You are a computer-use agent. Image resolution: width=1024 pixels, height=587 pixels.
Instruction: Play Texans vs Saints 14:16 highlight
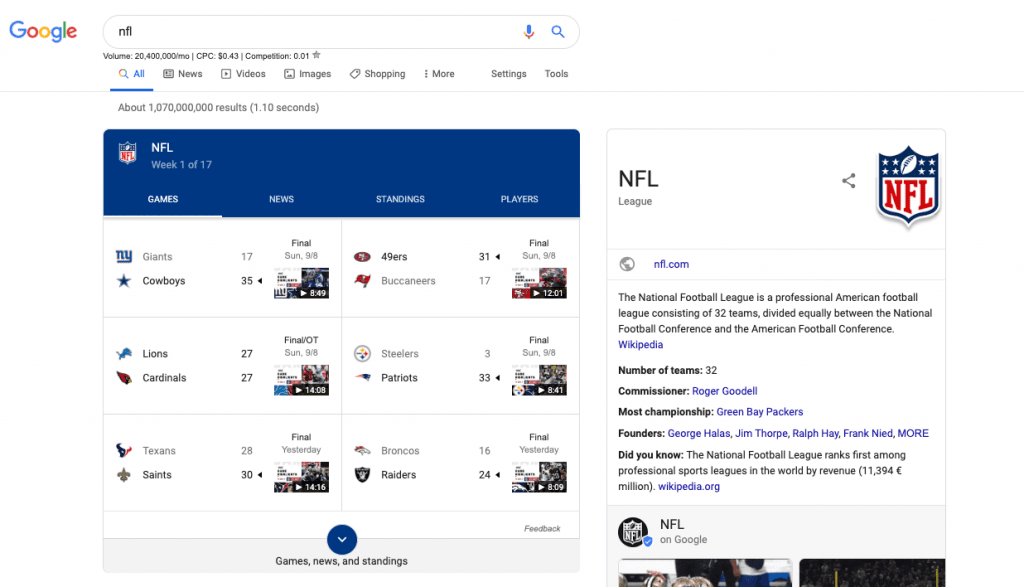click(301, 477)
